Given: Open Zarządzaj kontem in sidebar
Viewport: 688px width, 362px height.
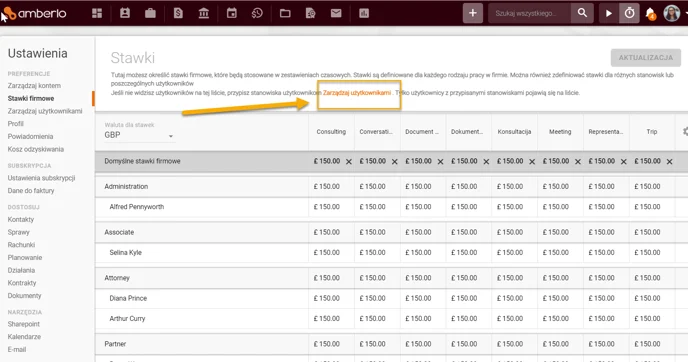Looking at the screenshot, I should tap(34, 86).
